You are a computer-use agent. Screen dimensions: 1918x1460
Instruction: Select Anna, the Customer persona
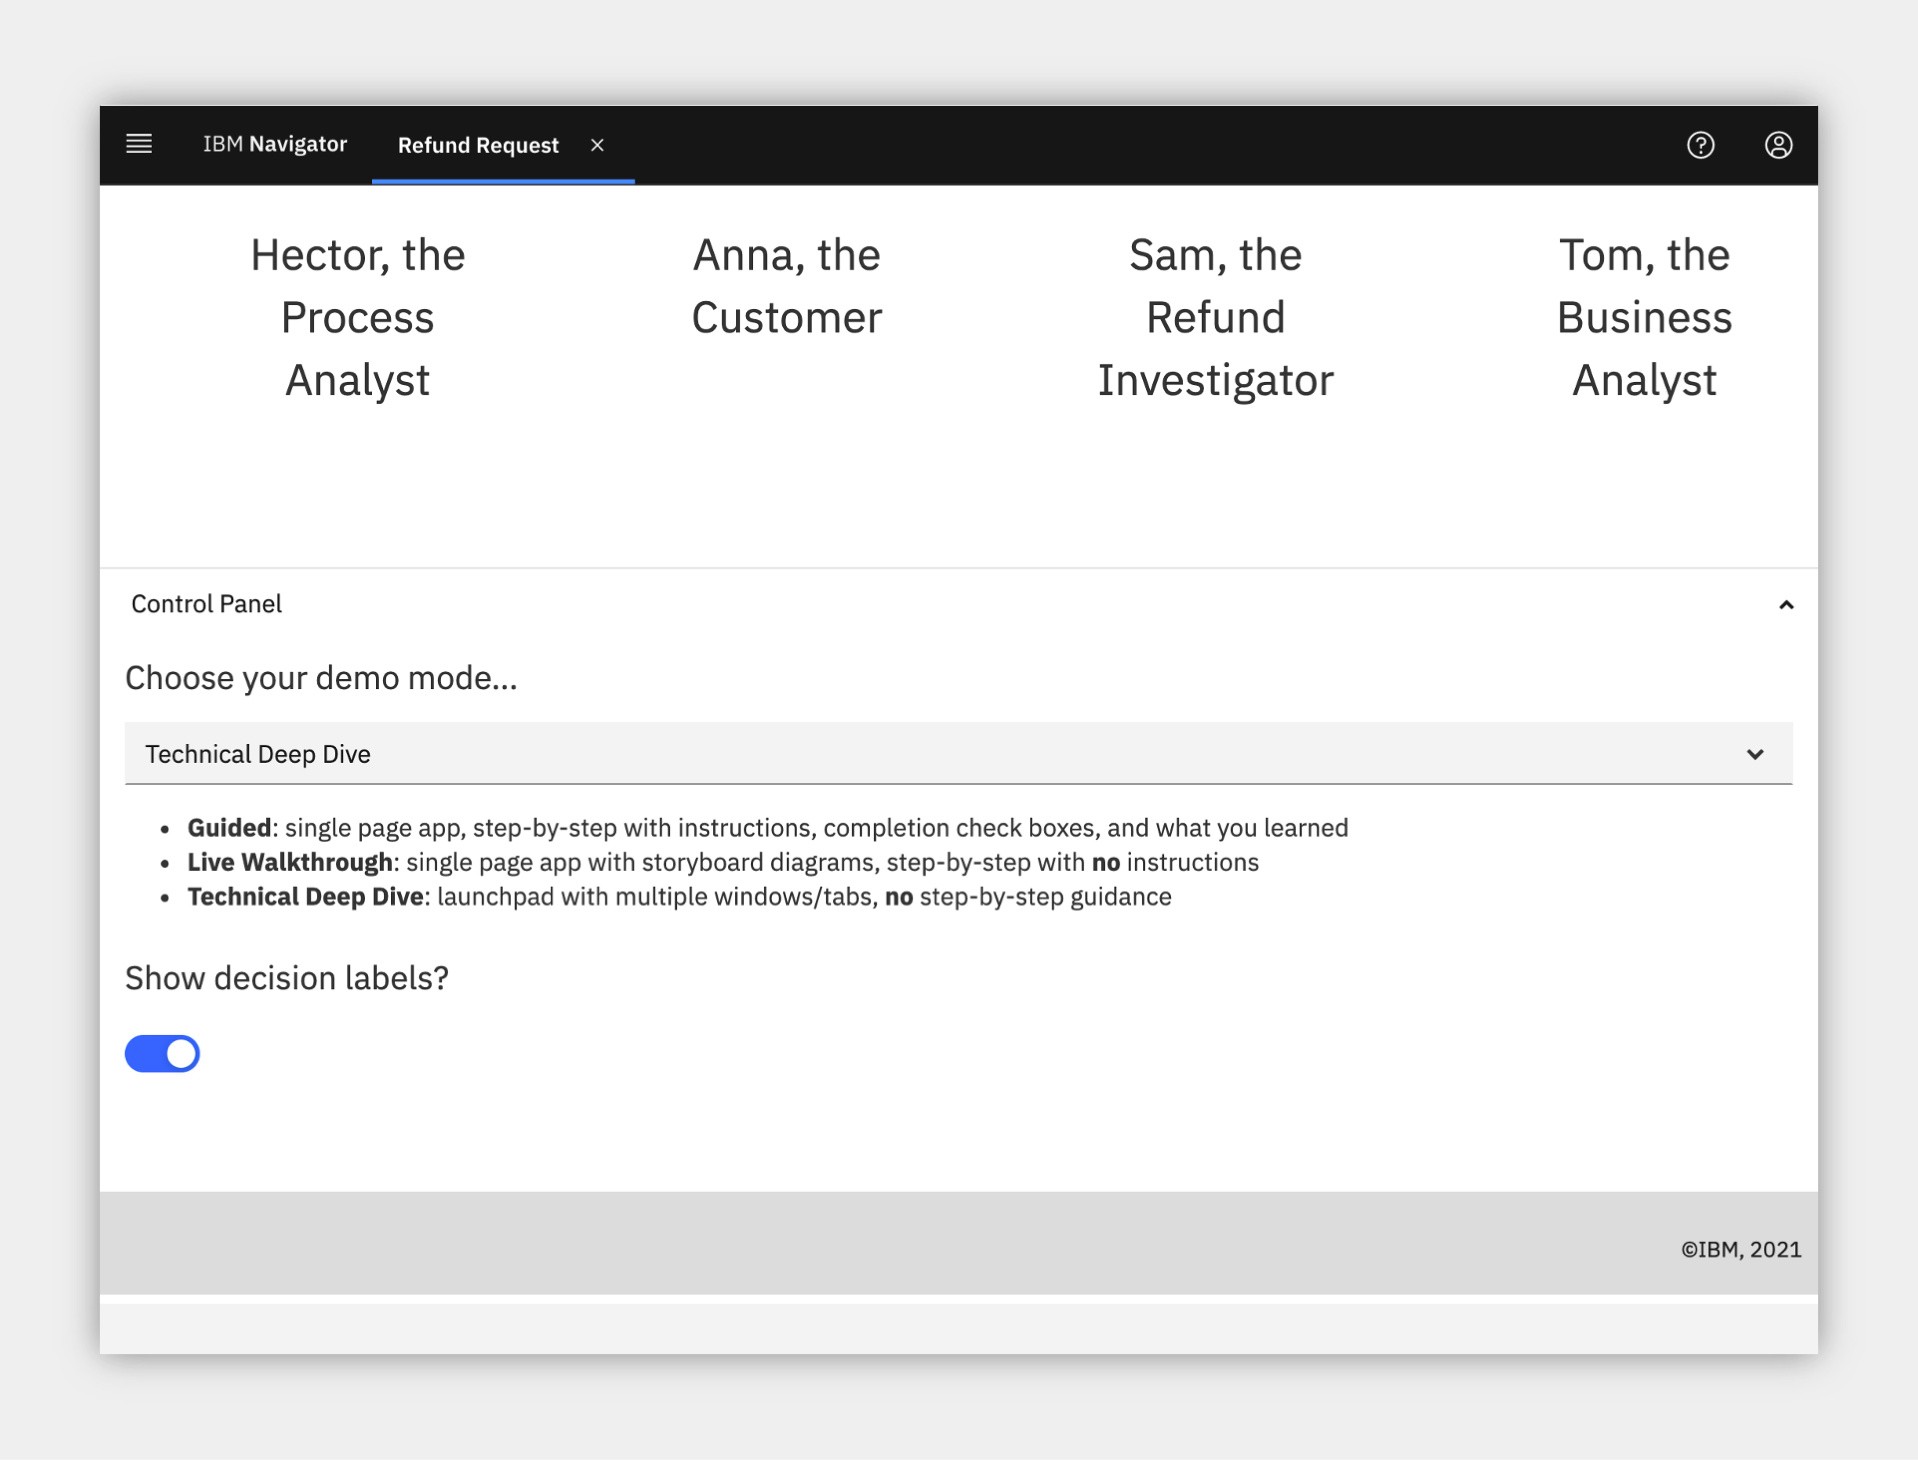[x=787, y=286]
